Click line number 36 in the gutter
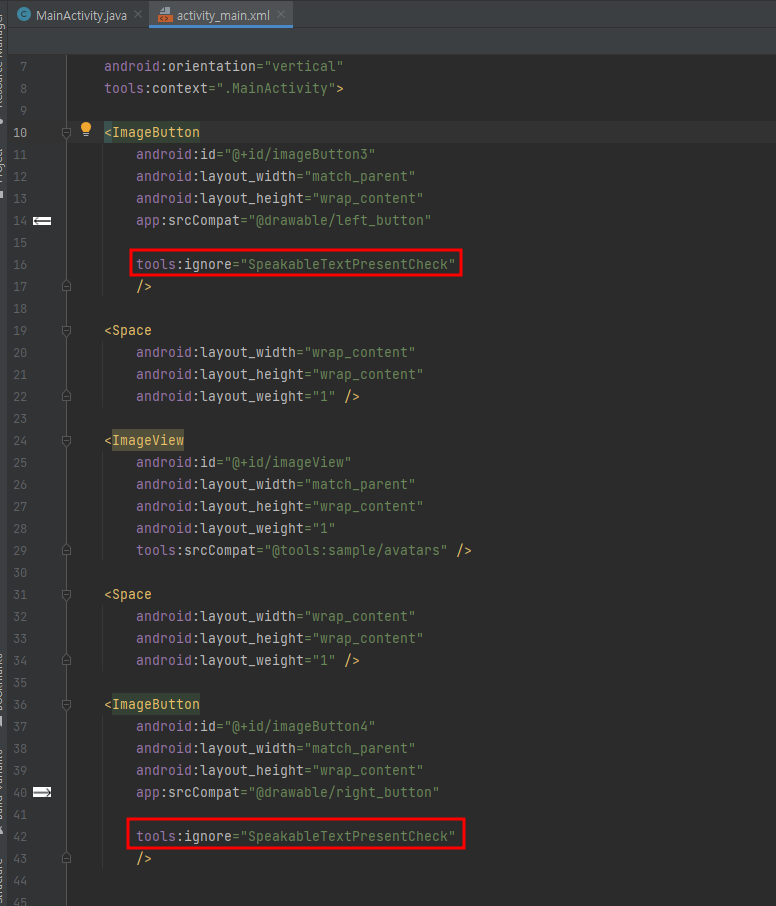The image size is (776, 906). [x=20, y=704]
